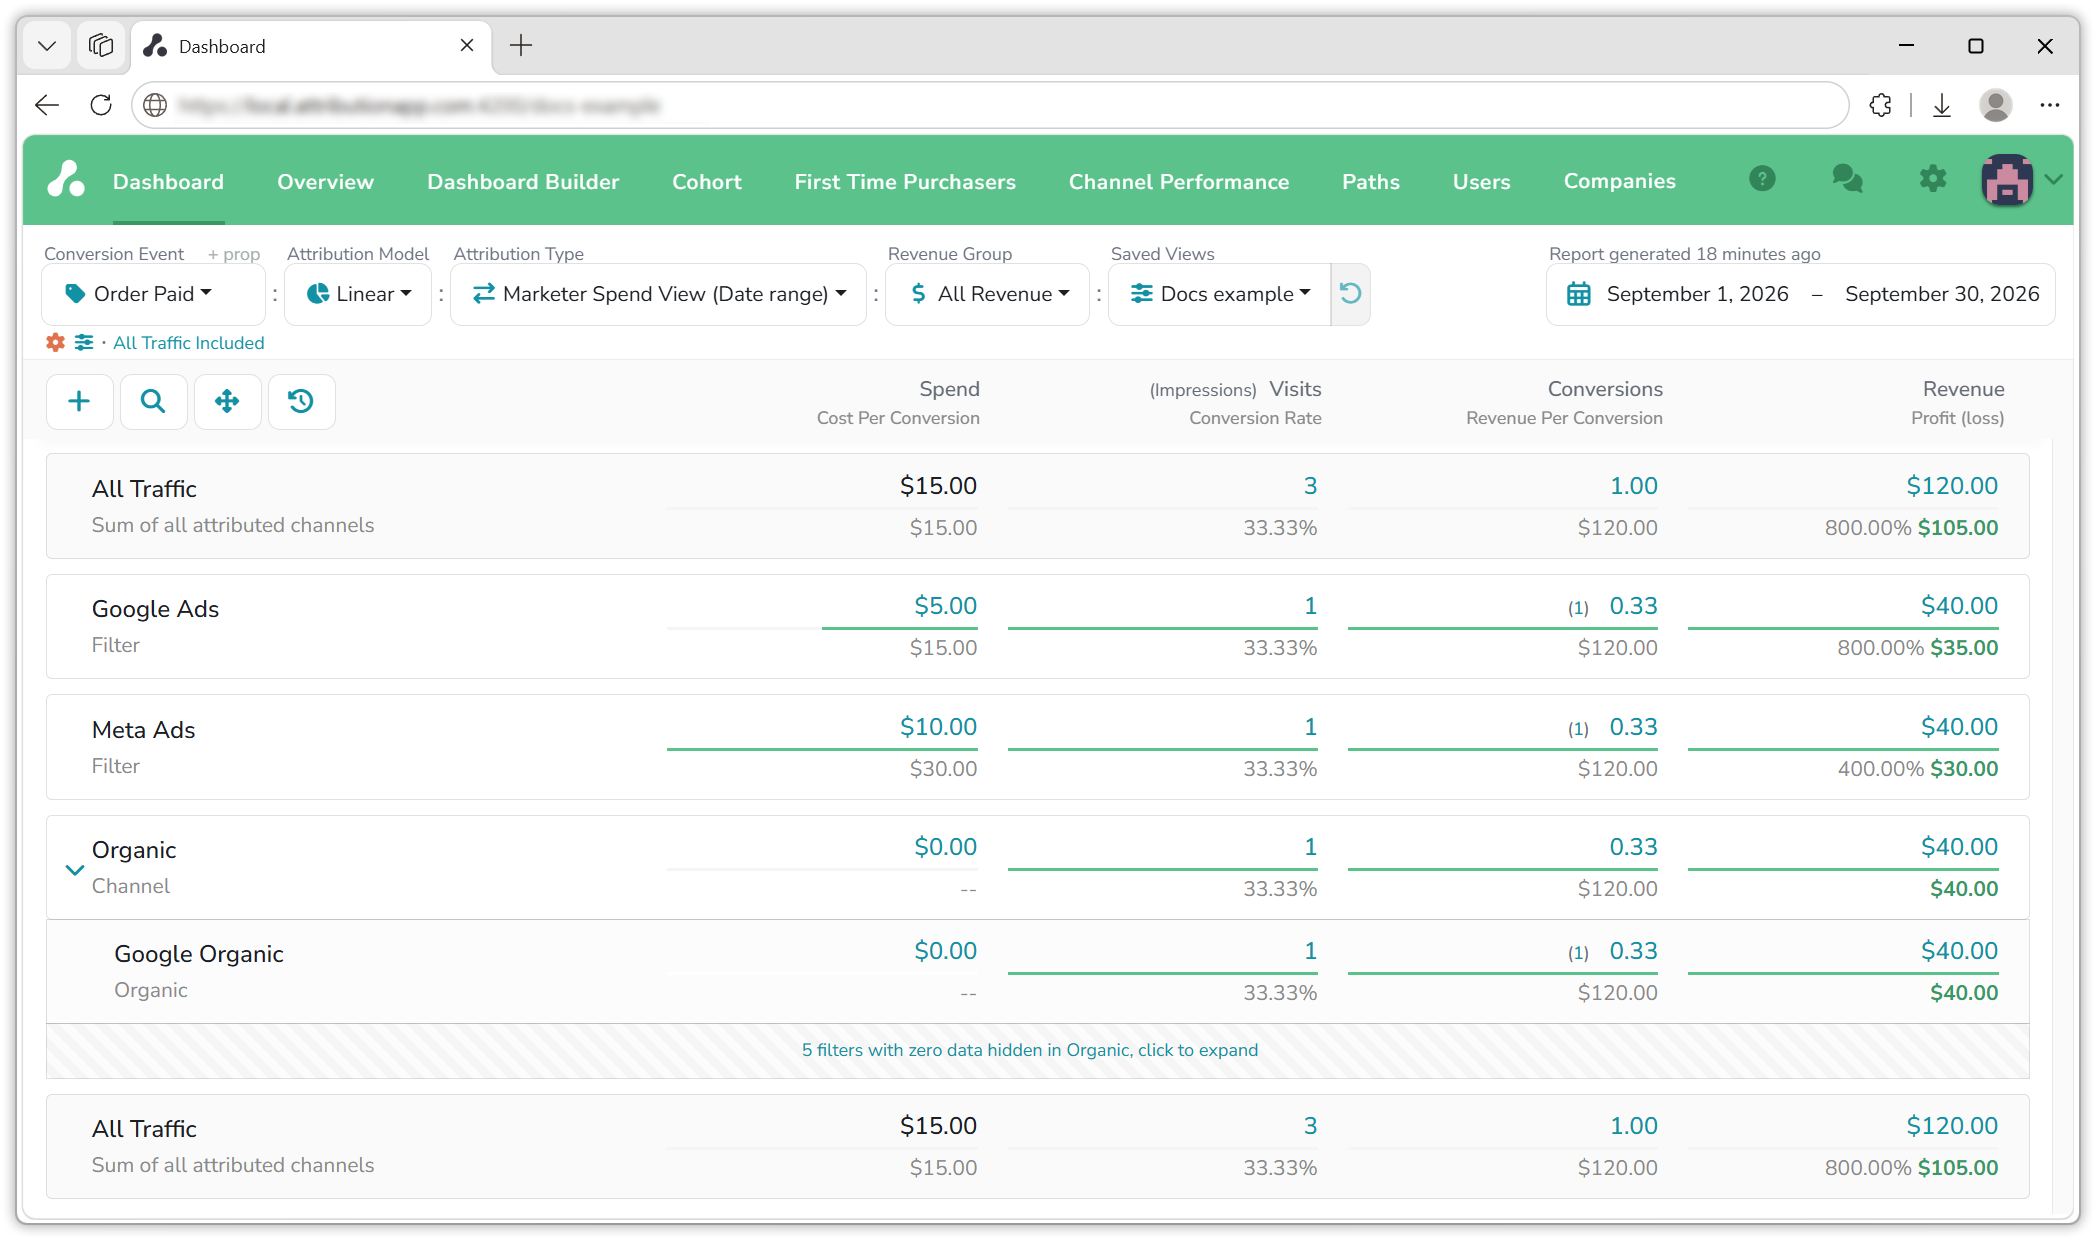
Task: Click Google Ads $5.00 spend value
Action: point(945,606)
